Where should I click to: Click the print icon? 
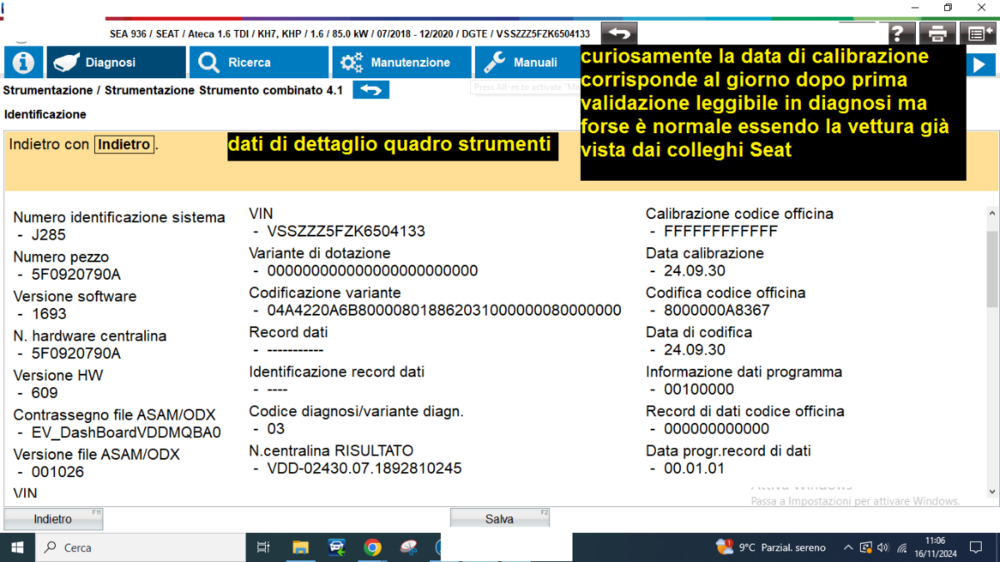pos(938,34)
